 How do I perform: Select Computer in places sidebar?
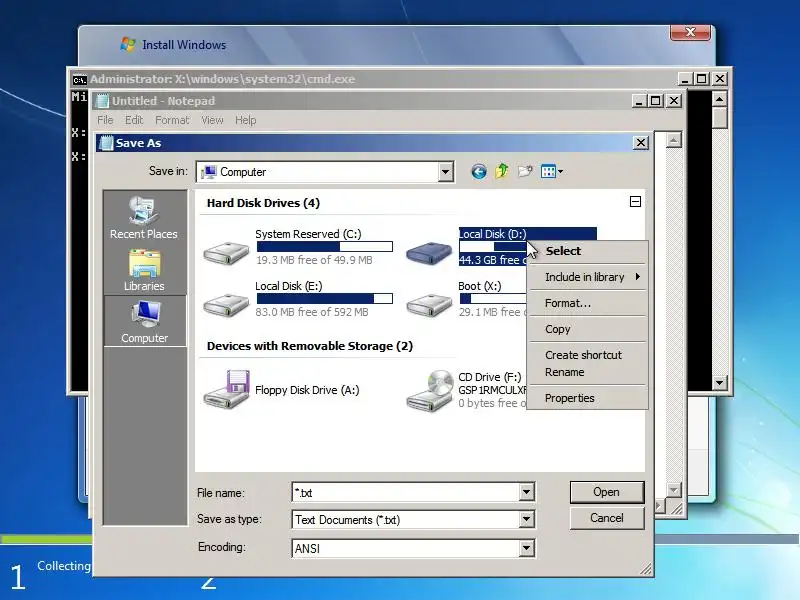145,321
